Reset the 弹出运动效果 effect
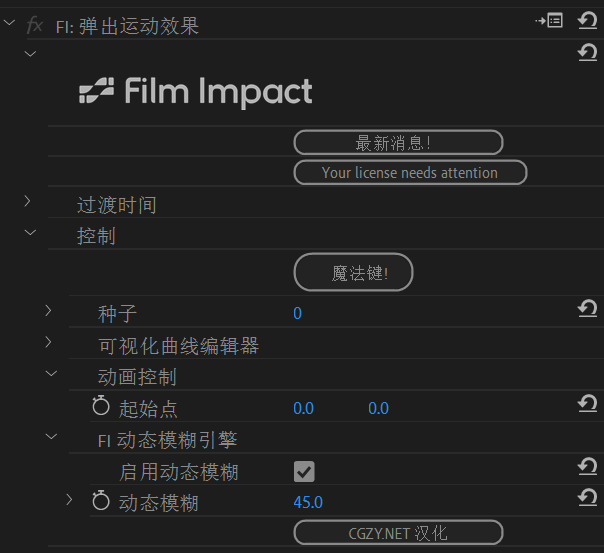 tap(588, 20)
